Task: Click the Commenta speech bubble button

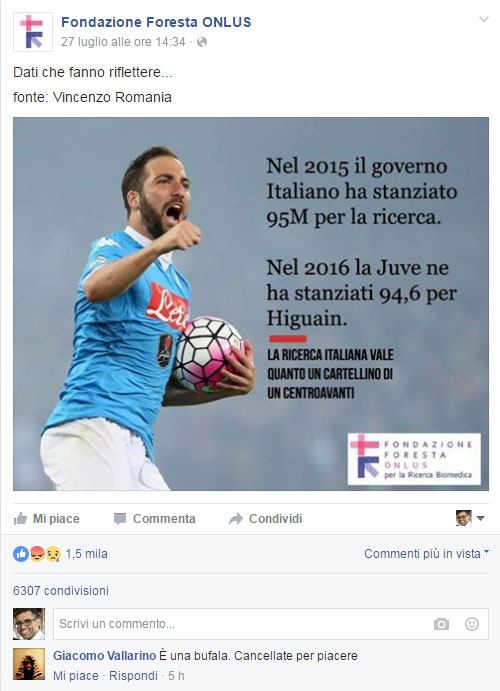Action: (x=155, y=519)
